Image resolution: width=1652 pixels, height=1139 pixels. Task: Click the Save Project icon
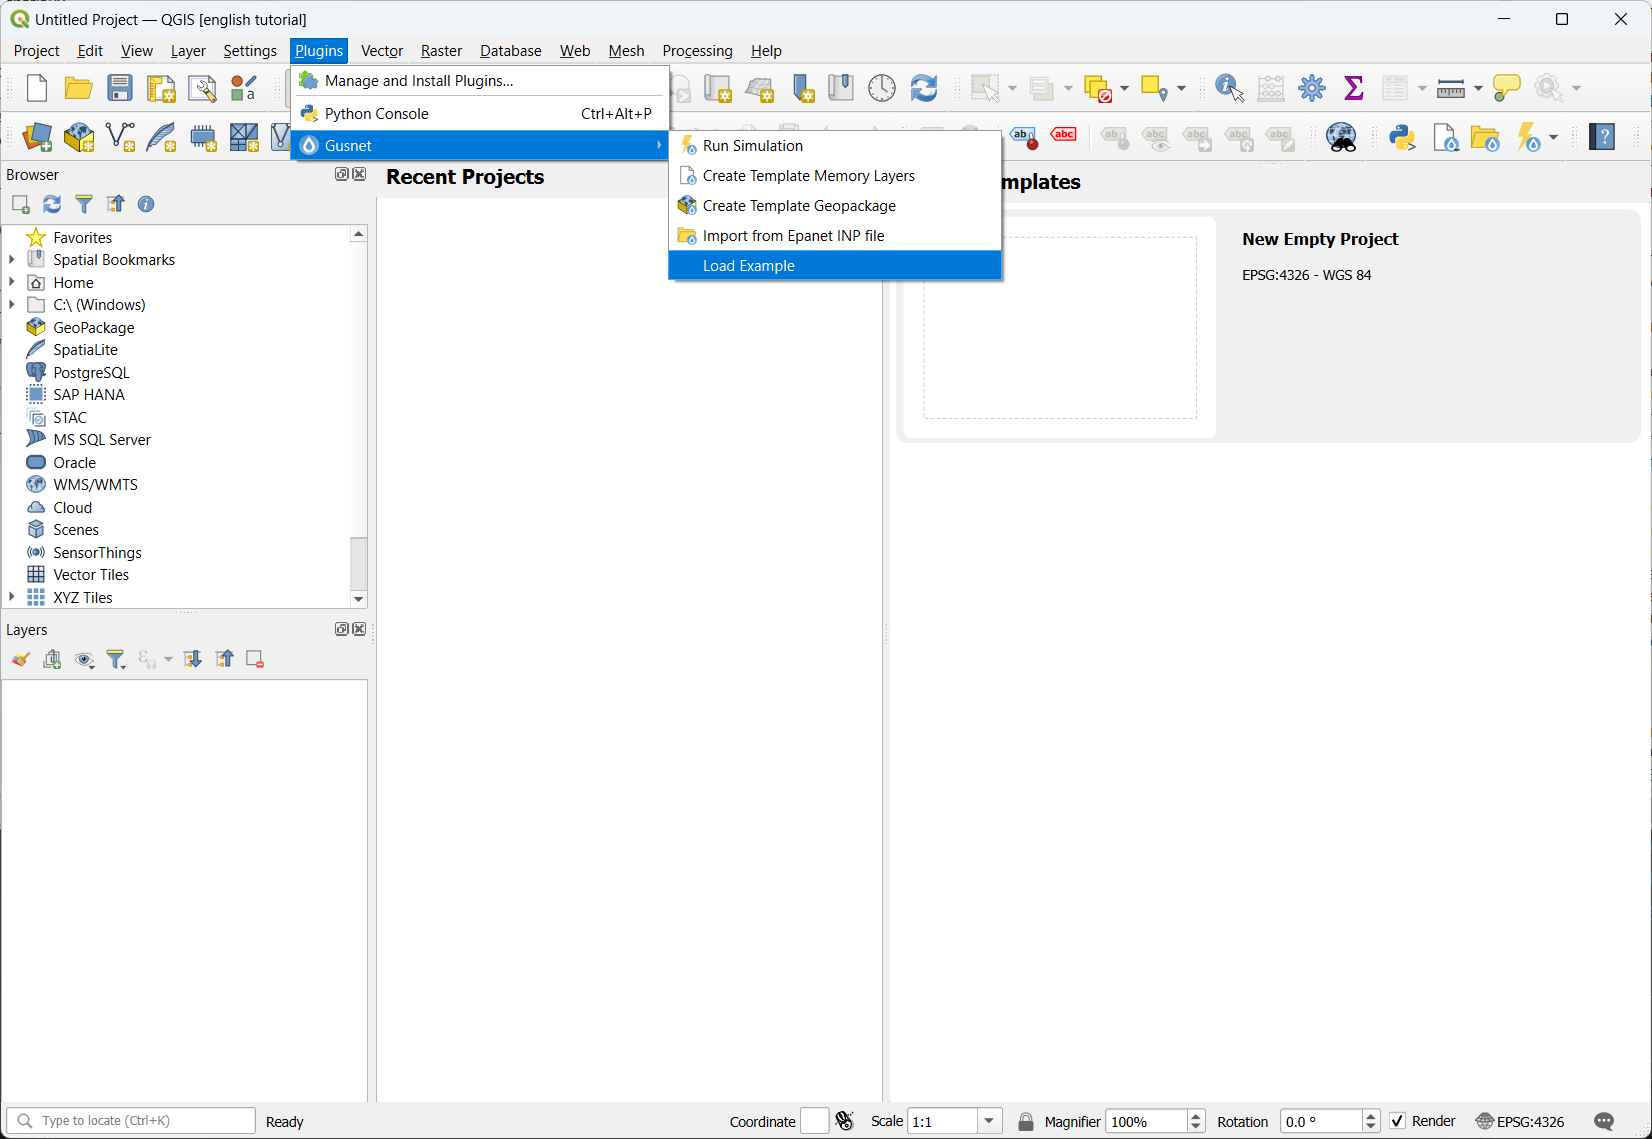tap(120, 88)
